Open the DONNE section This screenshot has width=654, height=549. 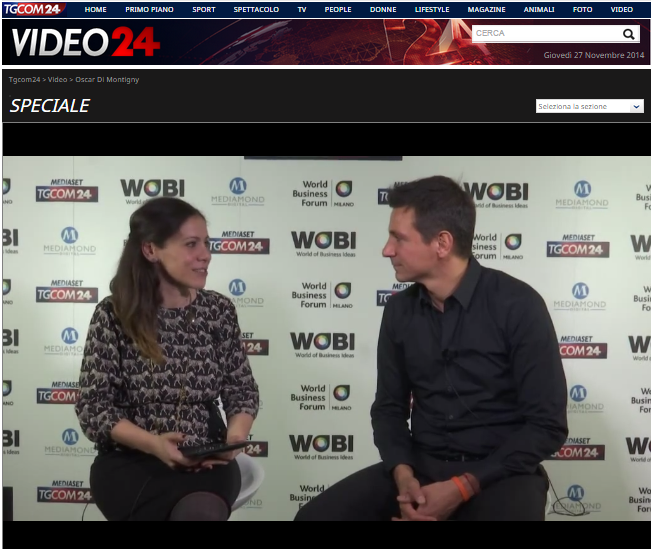click(x=383, y=9)
